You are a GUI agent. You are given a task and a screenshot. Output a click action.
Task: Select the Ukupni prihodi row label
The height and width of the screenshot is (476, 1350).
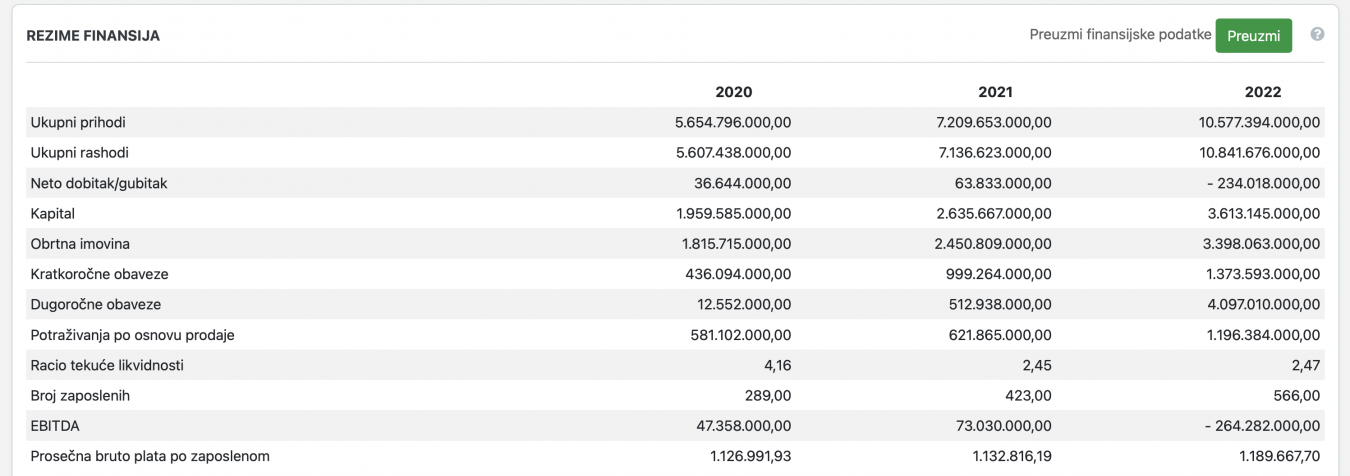point(78,123)
